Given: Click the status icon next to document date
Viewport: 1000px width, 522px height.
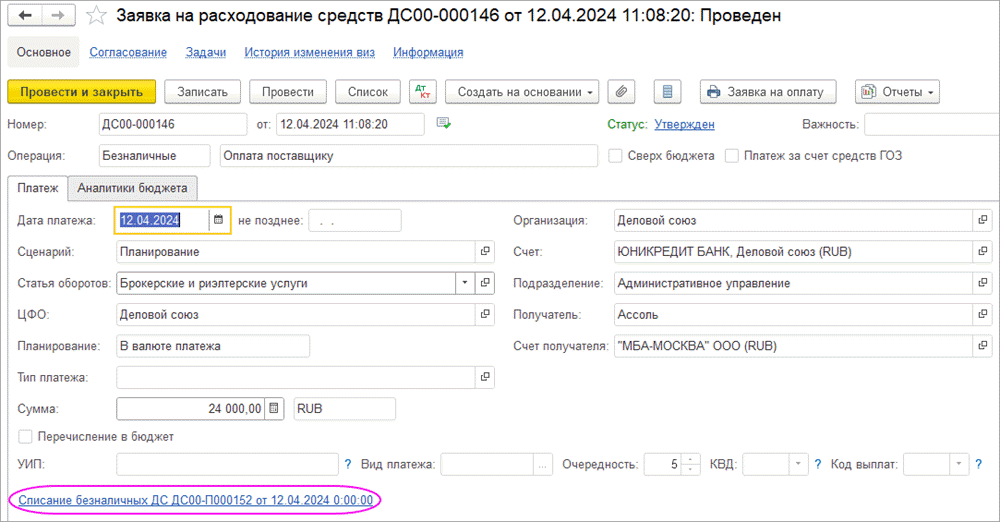Looking at the screenshot, I should [x=444, y=124].
